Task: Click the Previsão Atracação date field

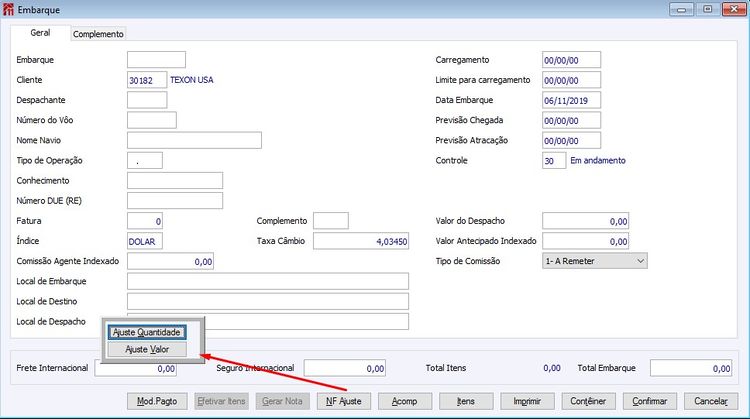Action: pos(572,140)
